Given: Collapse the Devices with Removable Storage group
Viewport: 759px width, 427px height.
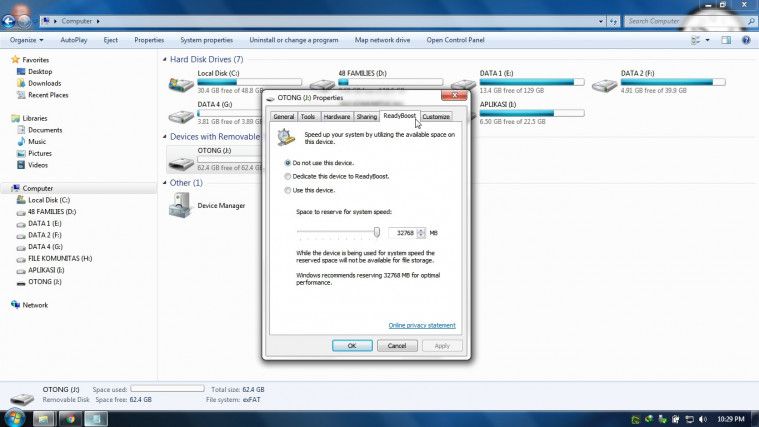Looking at the screenshot, I should pos(165,137).
